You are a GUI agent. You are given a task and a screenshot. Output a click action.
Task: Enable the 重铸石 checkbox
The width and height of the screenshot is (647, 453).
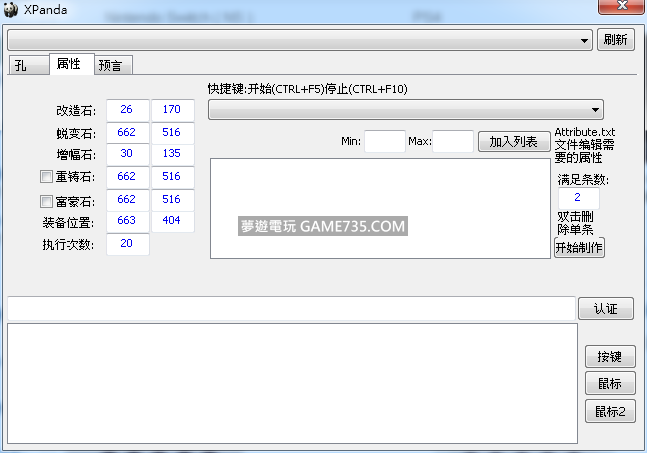click(46, 177)
